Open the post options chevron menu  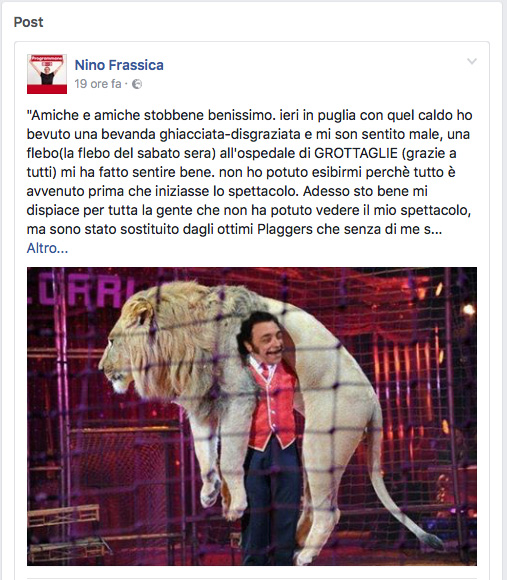pos(472,61)
